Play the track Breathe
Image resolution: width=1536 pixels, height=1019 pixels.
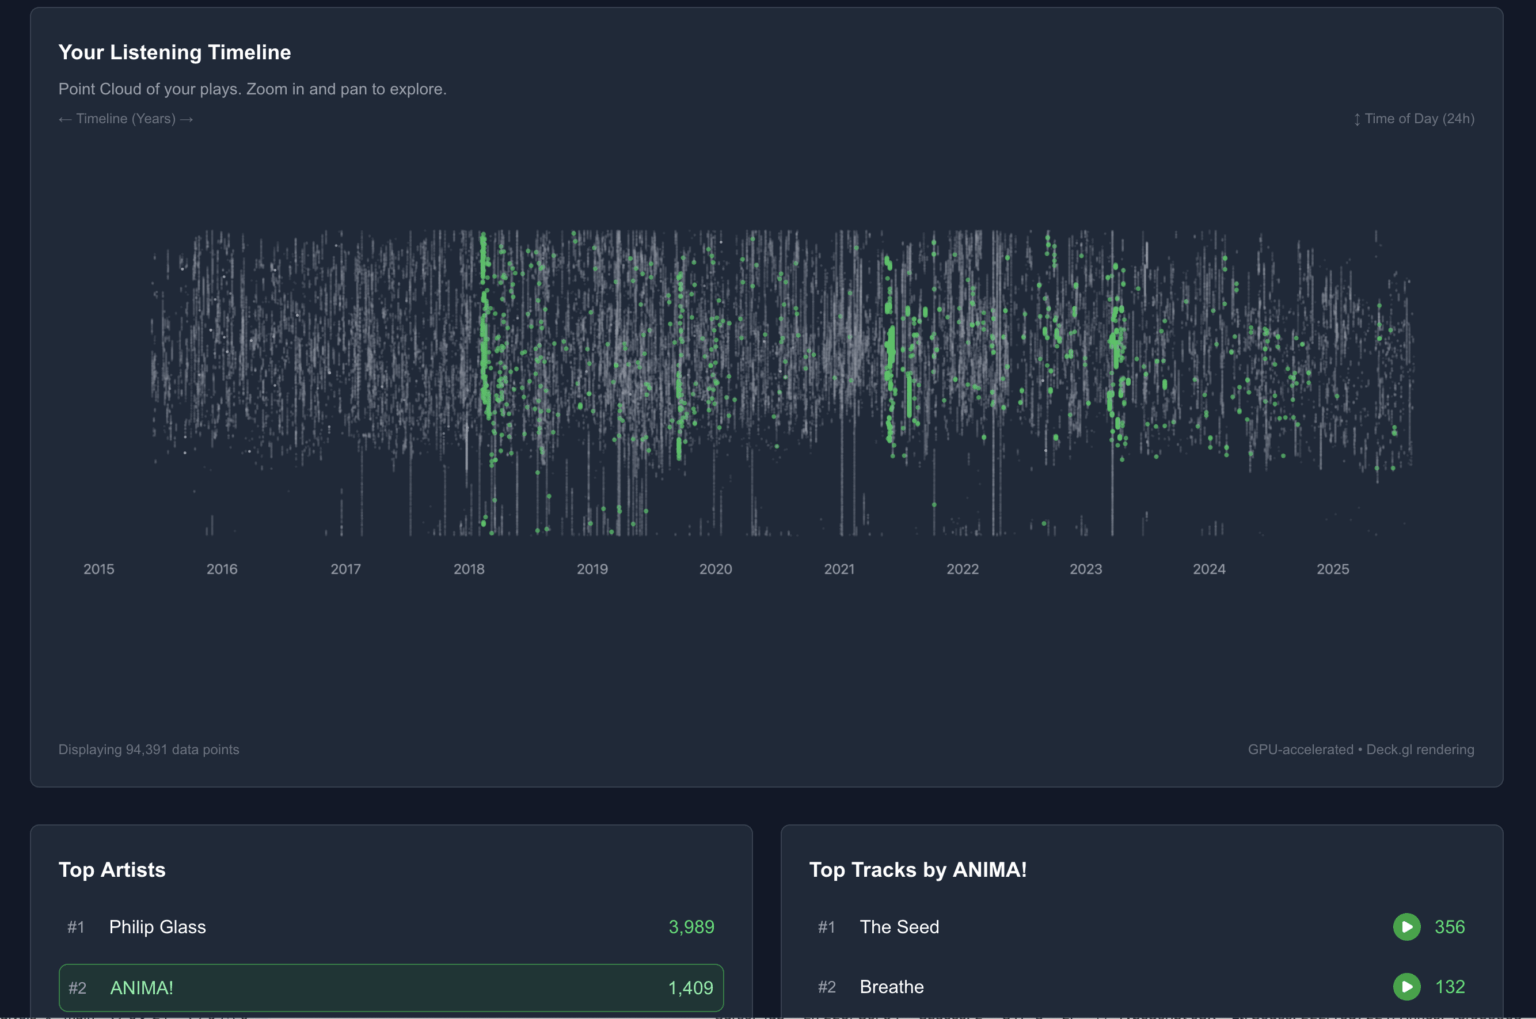1406,987
